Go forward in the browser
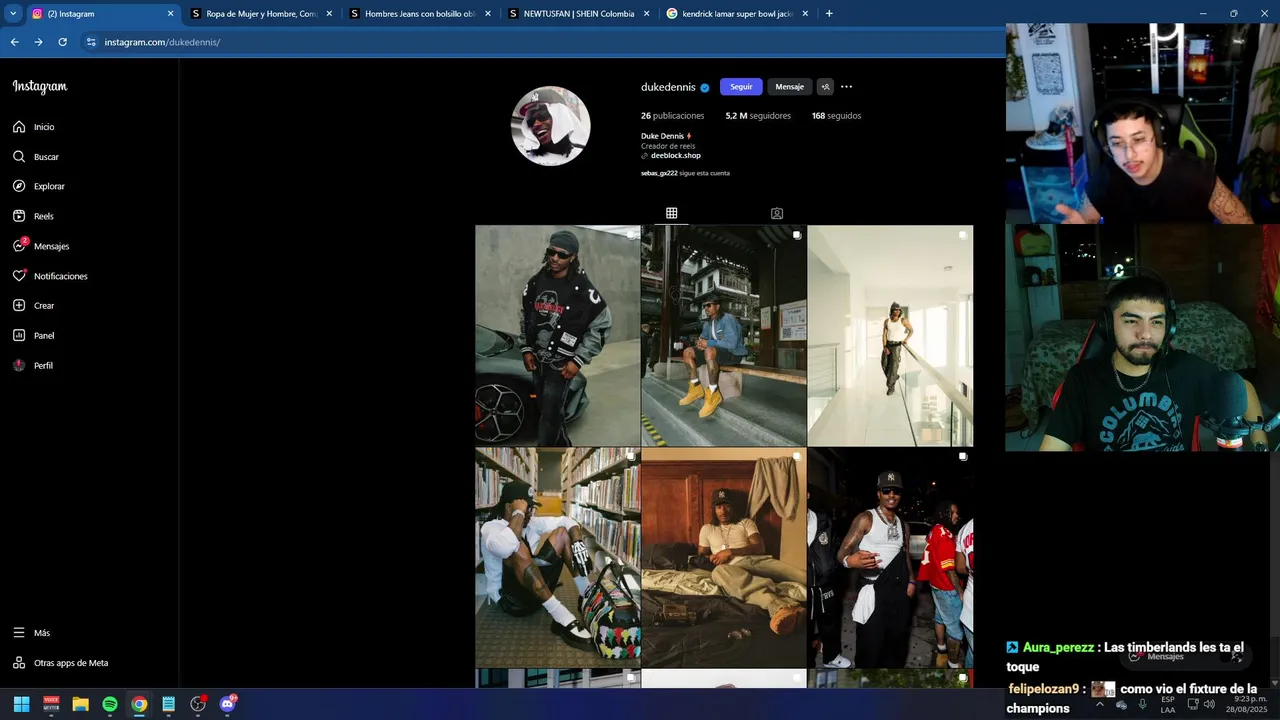1280x720 pixels. tap(38, 42)
